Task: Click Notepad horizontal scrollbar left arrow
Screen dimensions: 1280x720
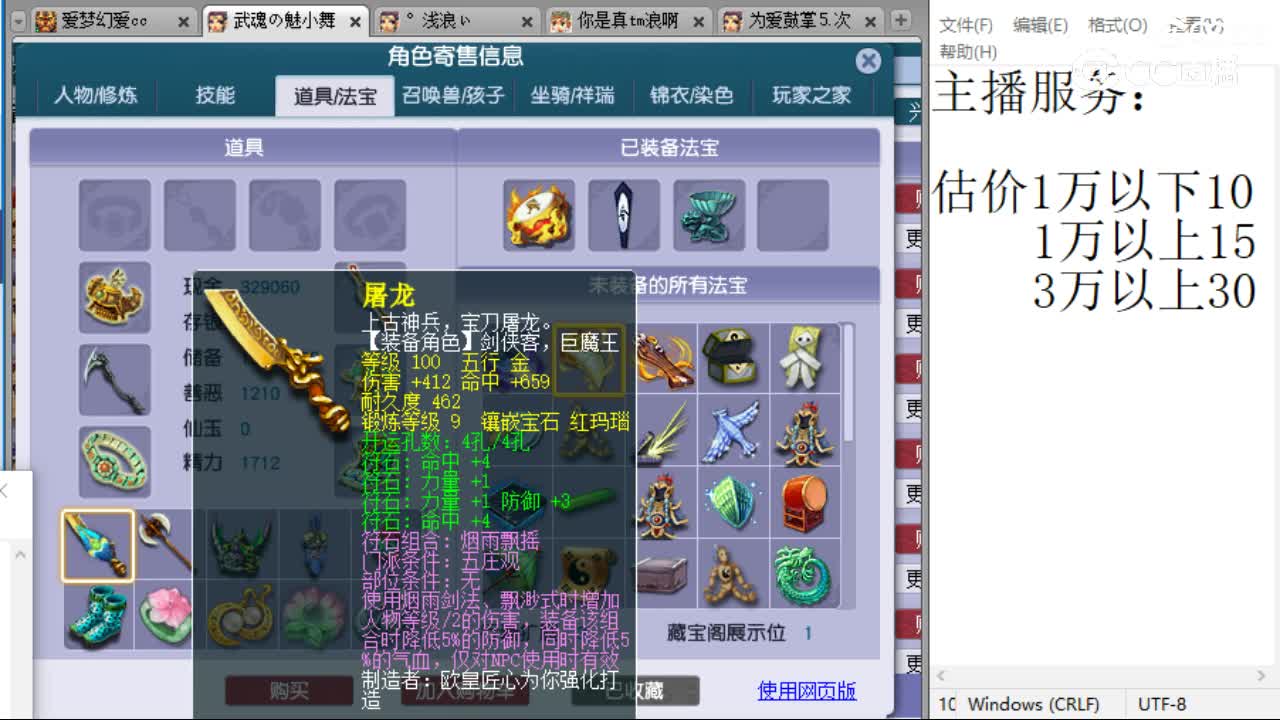Action: tap(940, 677)
